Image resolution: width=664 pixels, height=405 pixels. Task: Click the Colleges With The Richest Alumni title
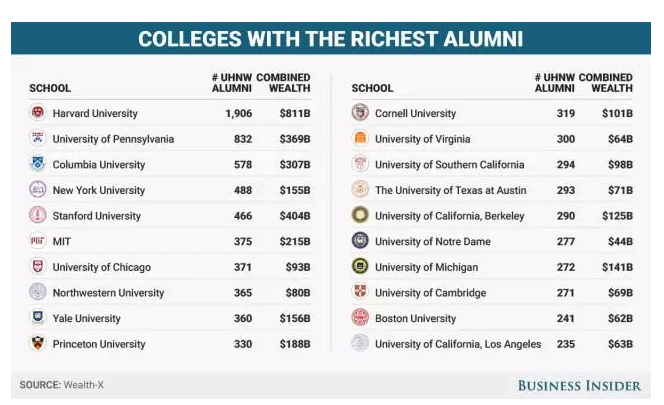click(x=331, y=39)
